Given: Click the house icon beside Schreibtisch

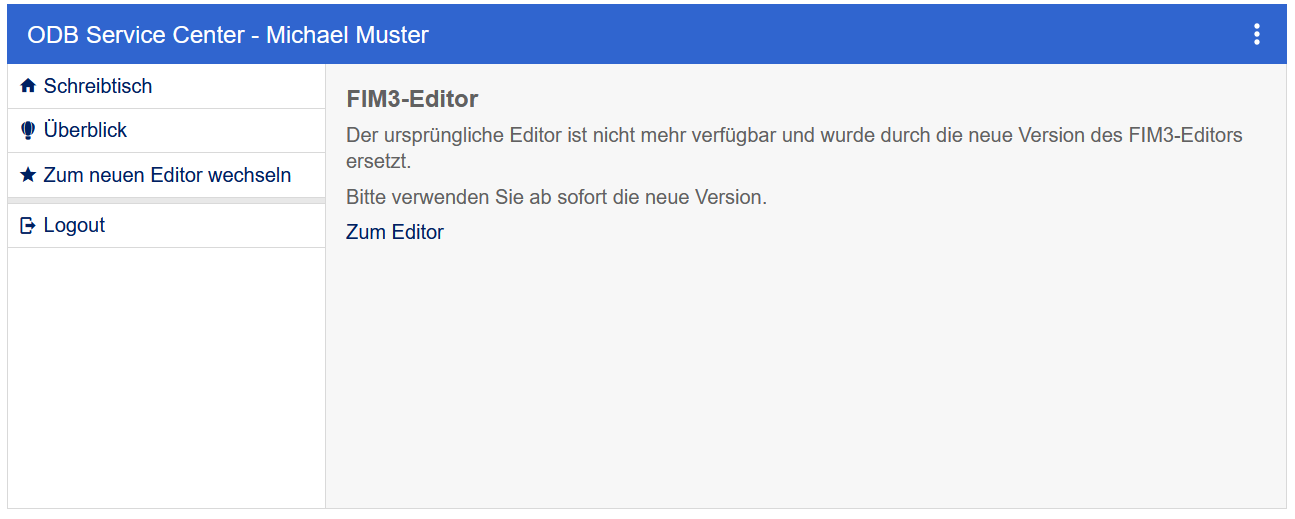Looking at the screenshot, I should coord(28,86).
